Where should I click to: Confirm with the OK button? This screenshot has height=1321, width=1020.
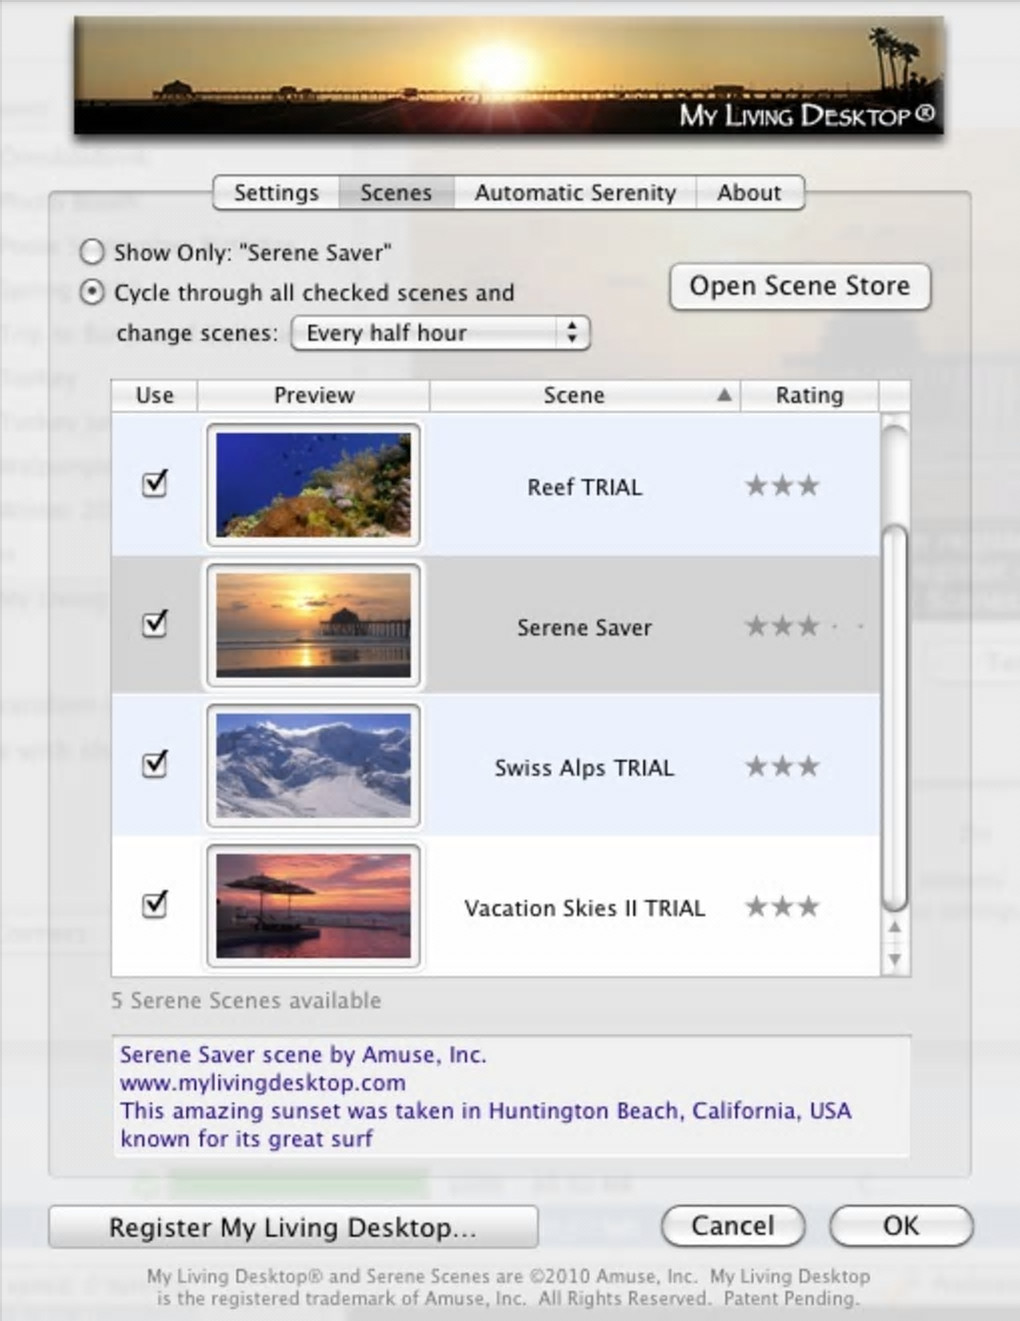(901, 1226)
